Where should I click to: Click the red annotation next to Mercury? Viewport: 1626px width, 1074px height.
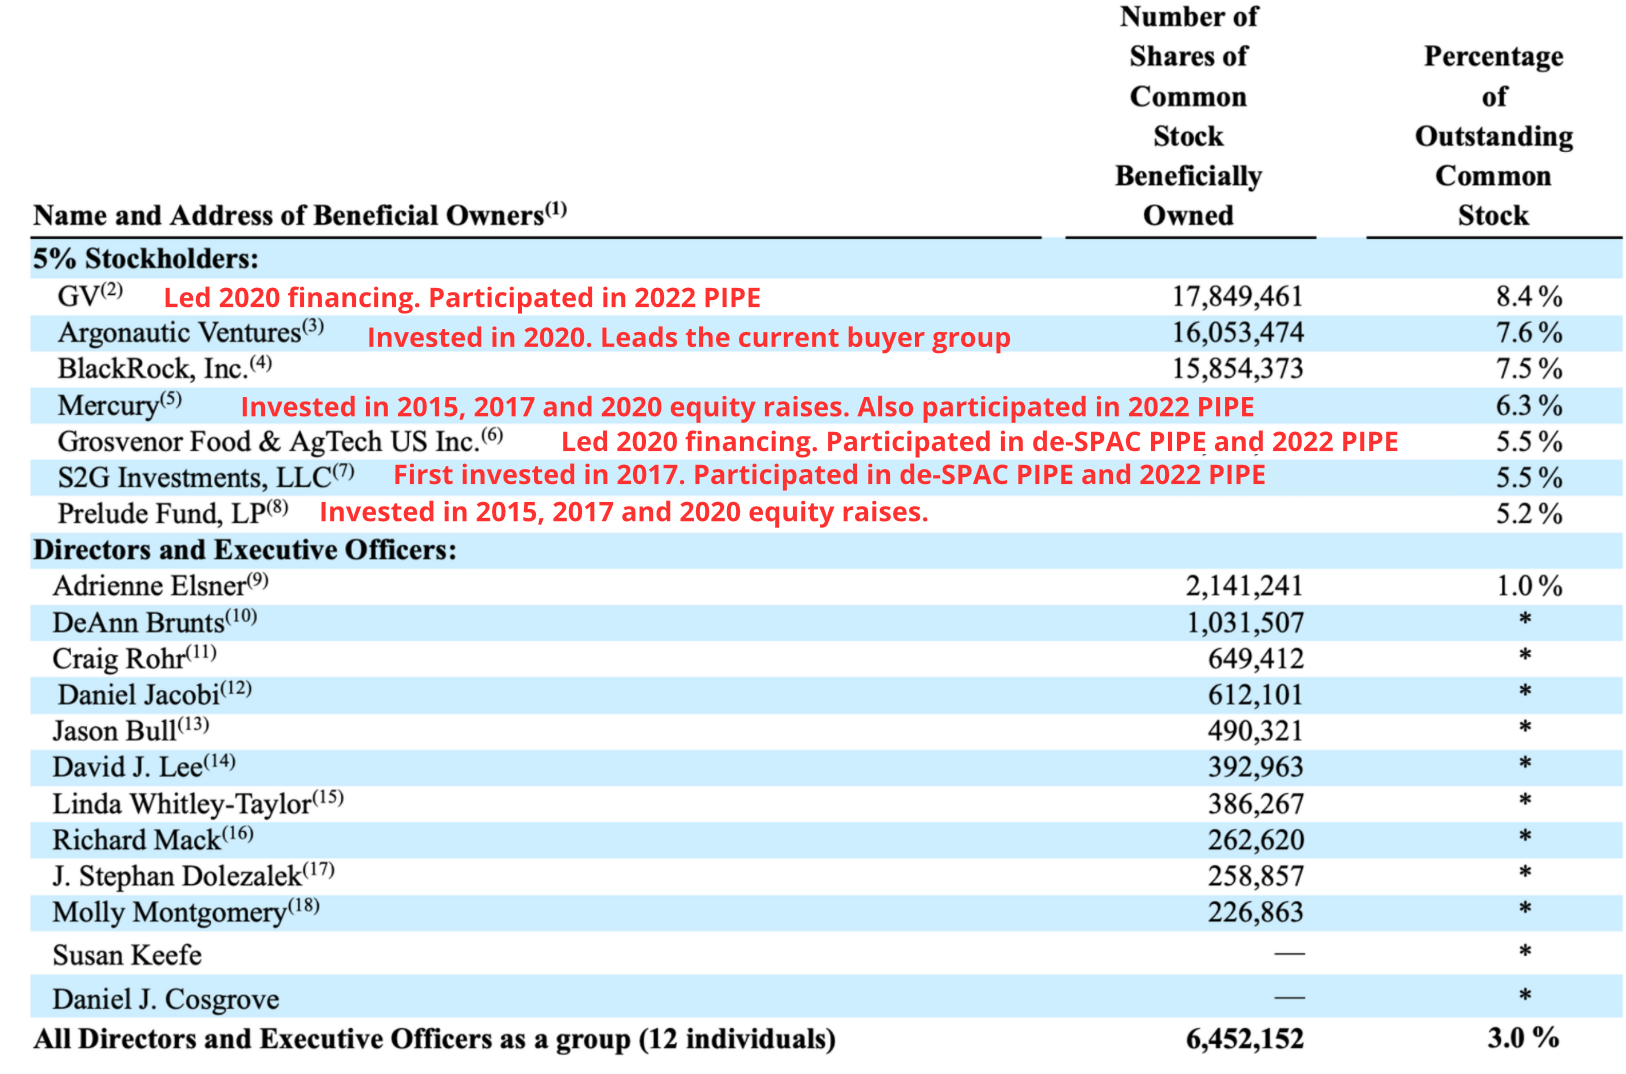pos(747,407)
